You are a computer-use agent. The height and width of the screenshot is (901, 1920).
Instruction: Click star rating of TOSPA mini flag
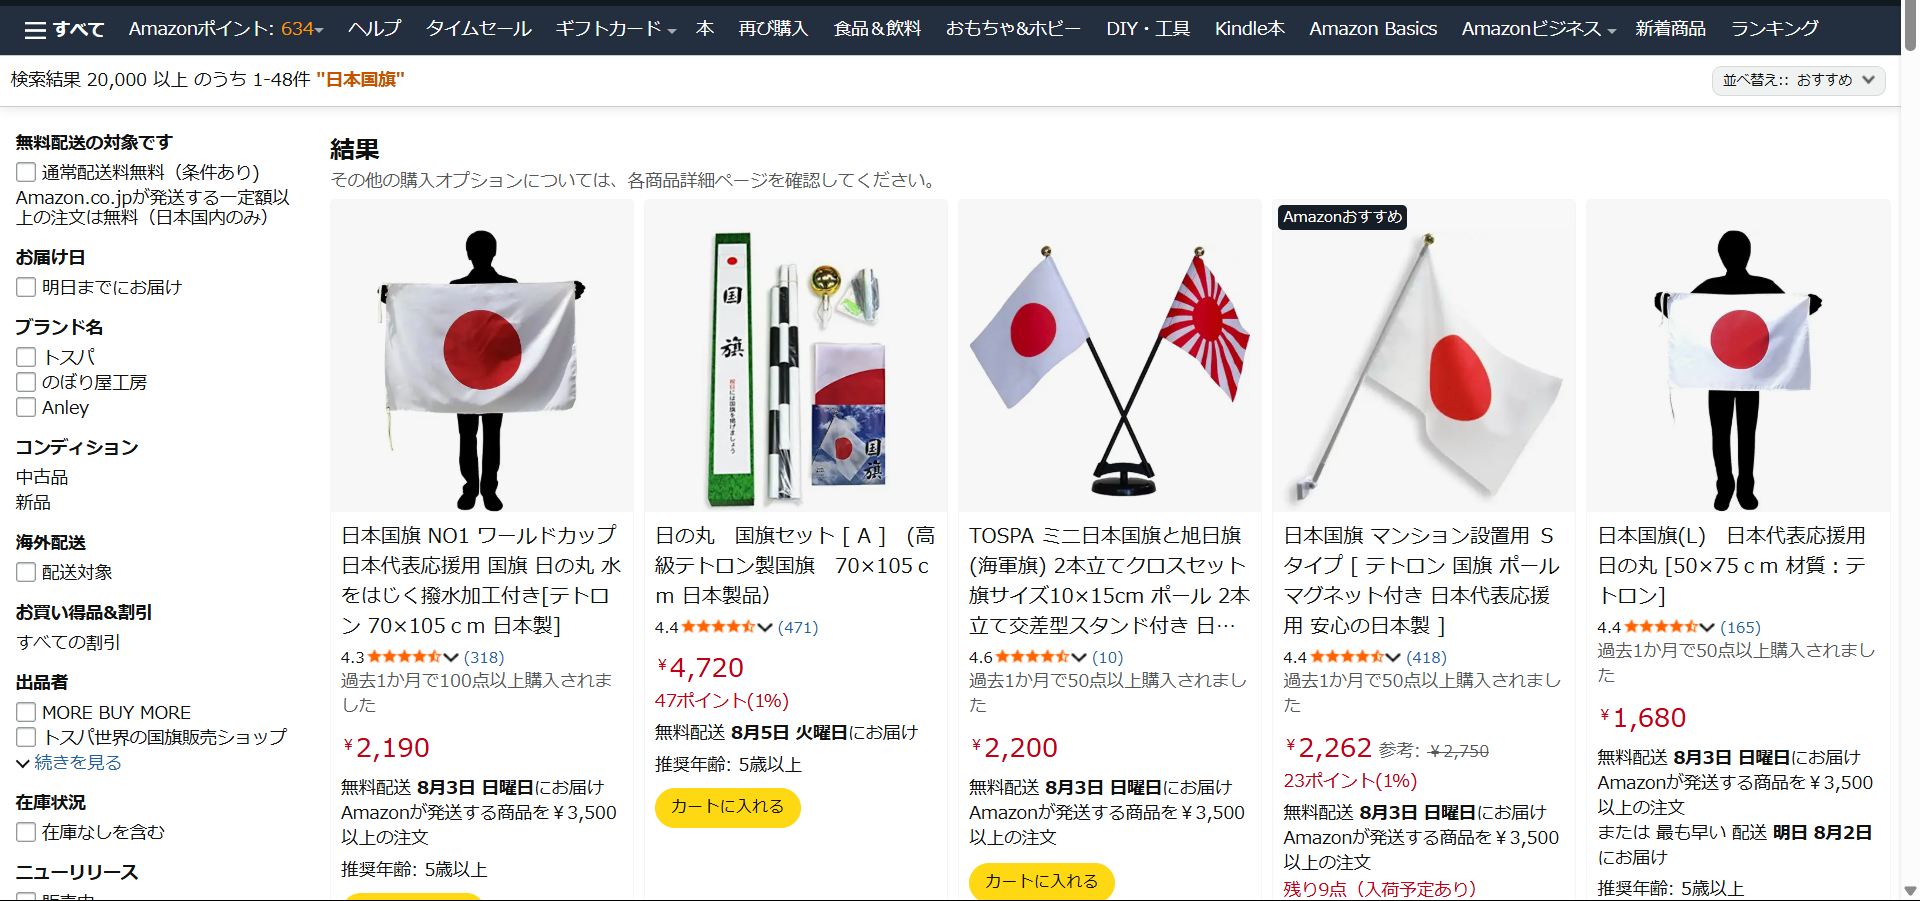(1027, 657)
